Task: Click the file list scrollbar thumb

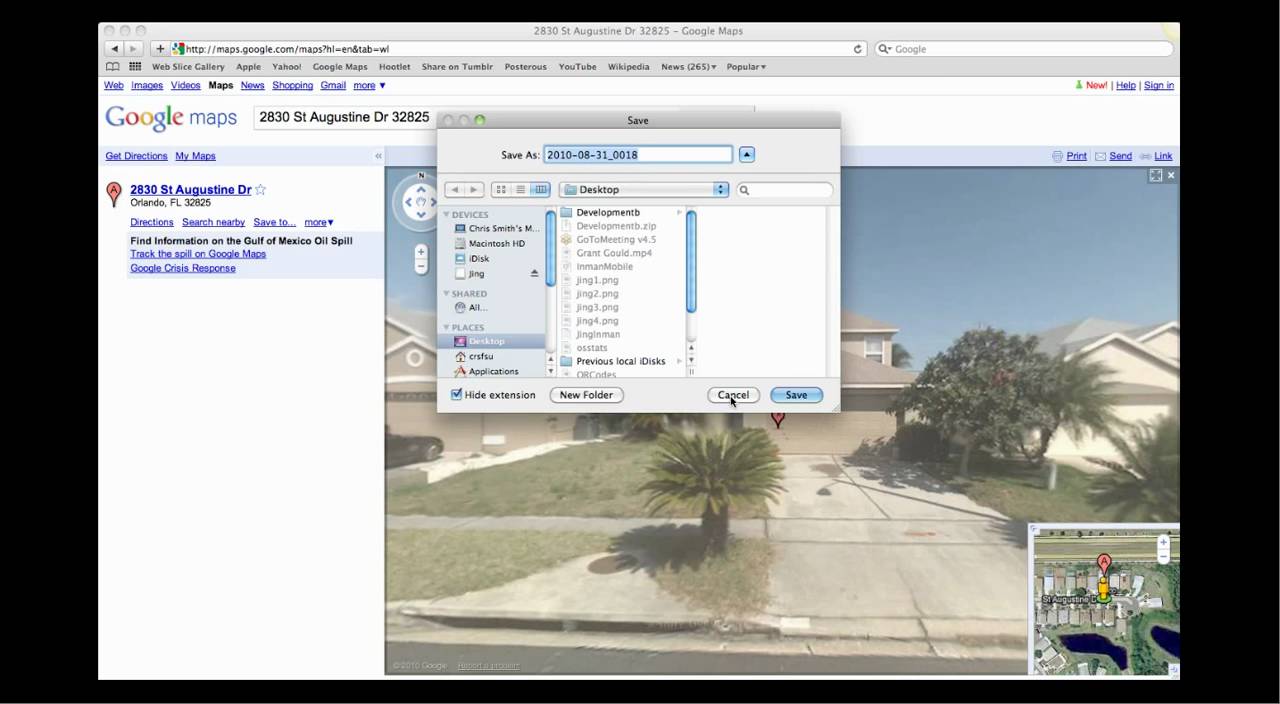Action: pyautogui.click(x=691, y=260)
